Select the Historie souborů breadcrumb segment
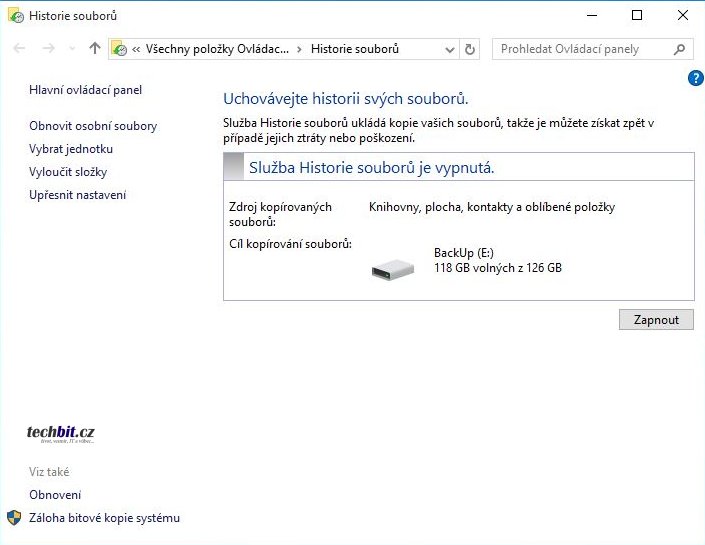 coord(354,49)
